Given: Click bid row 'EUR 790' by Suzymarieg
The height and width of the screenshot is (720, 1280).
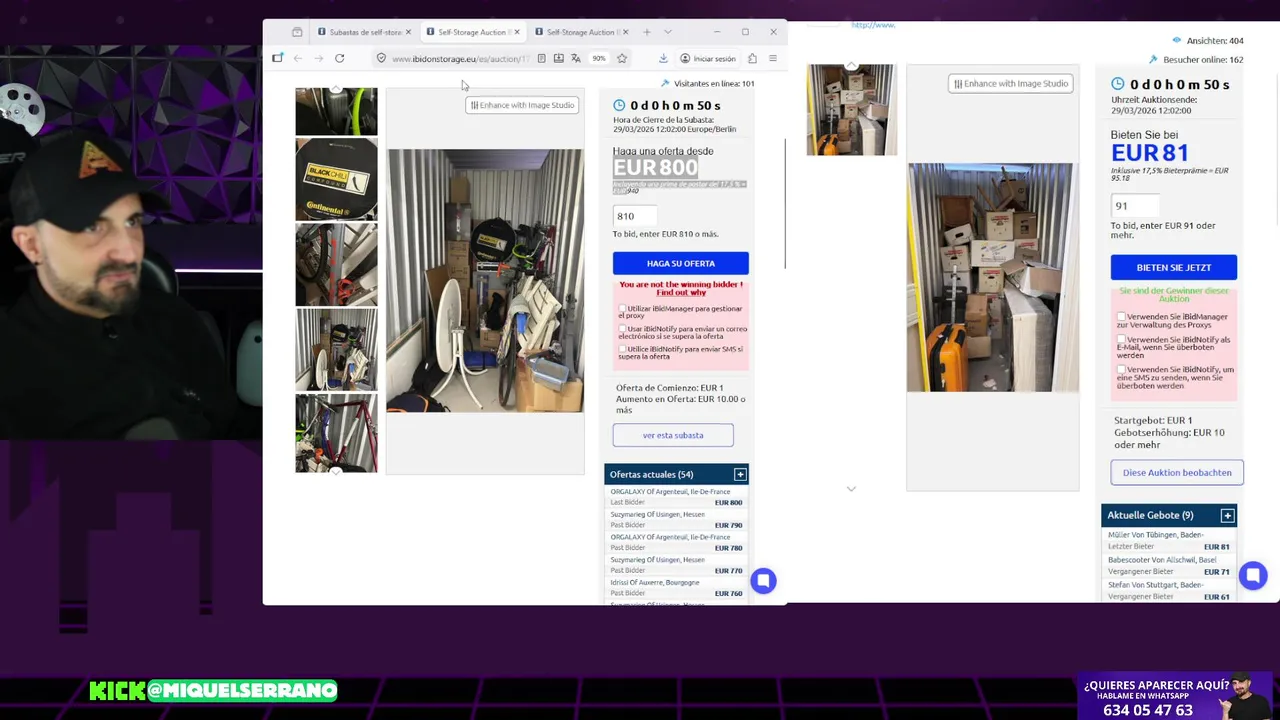Looking at the screenshot, I should point(676,520).
